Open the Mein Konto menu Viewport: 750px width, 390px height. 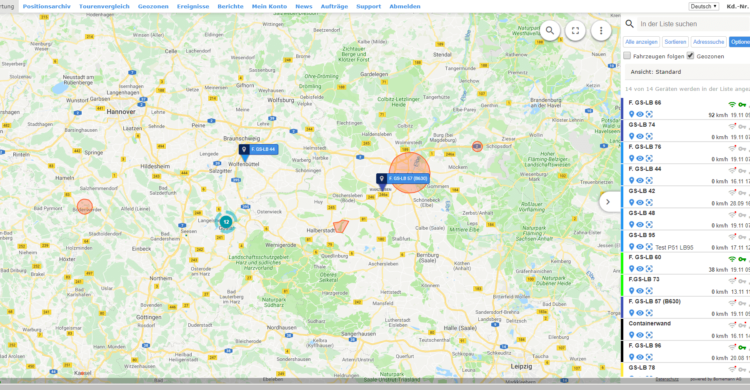click(x=269, y=6)
